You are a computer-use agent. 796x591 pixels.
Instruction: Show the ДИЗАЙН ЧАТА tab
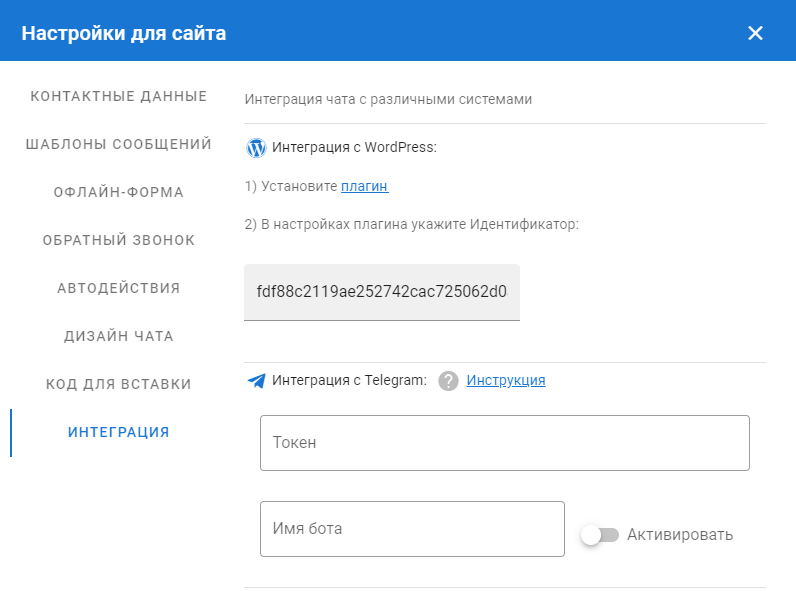[x=118, y=336]
